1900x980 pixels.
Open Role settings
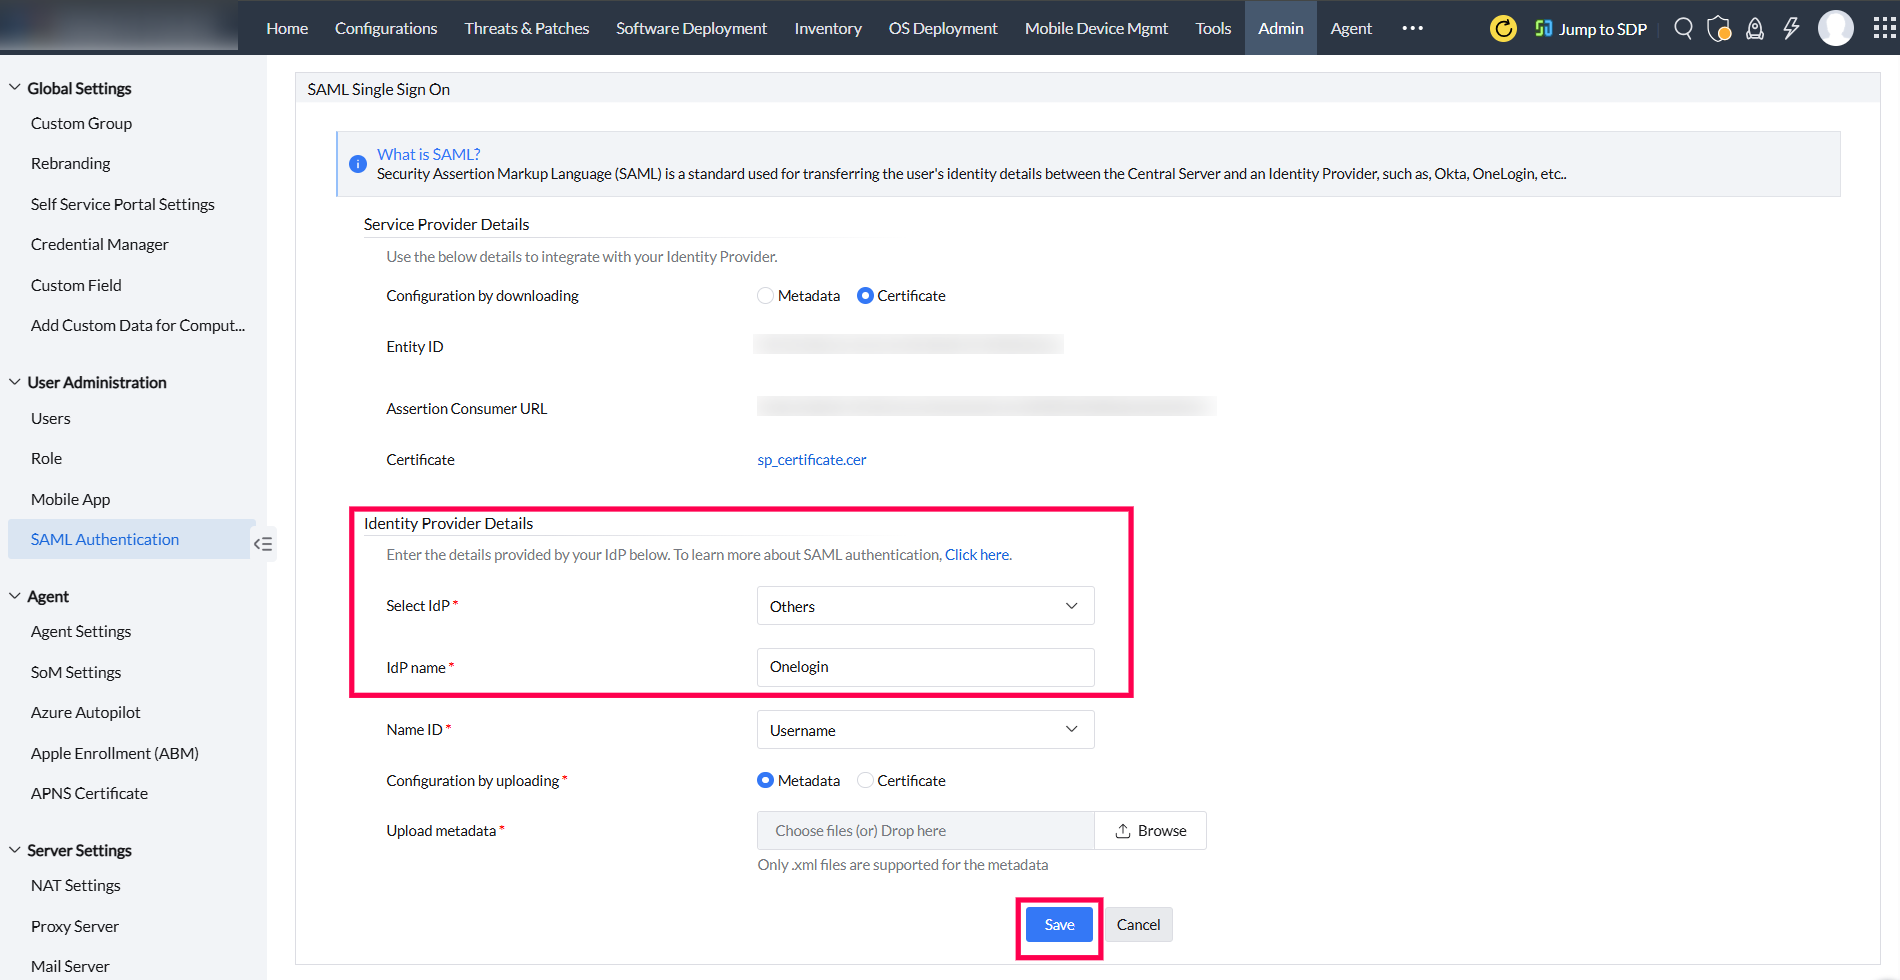(46, 458)
